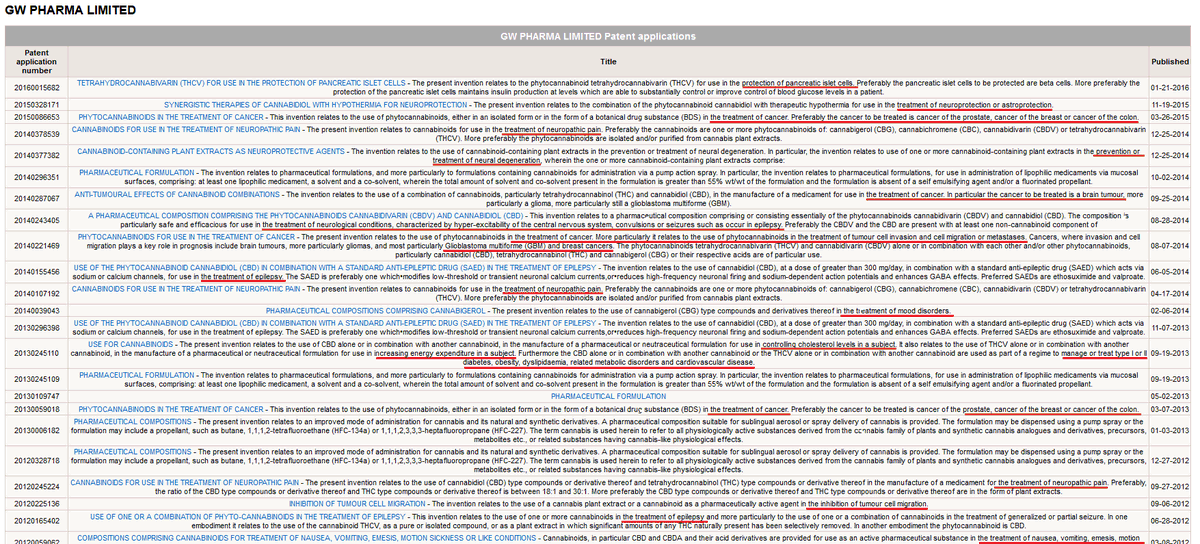
Task: Open Neuropathic Pain patent link for application 20120245224
Action: [184, 482]
